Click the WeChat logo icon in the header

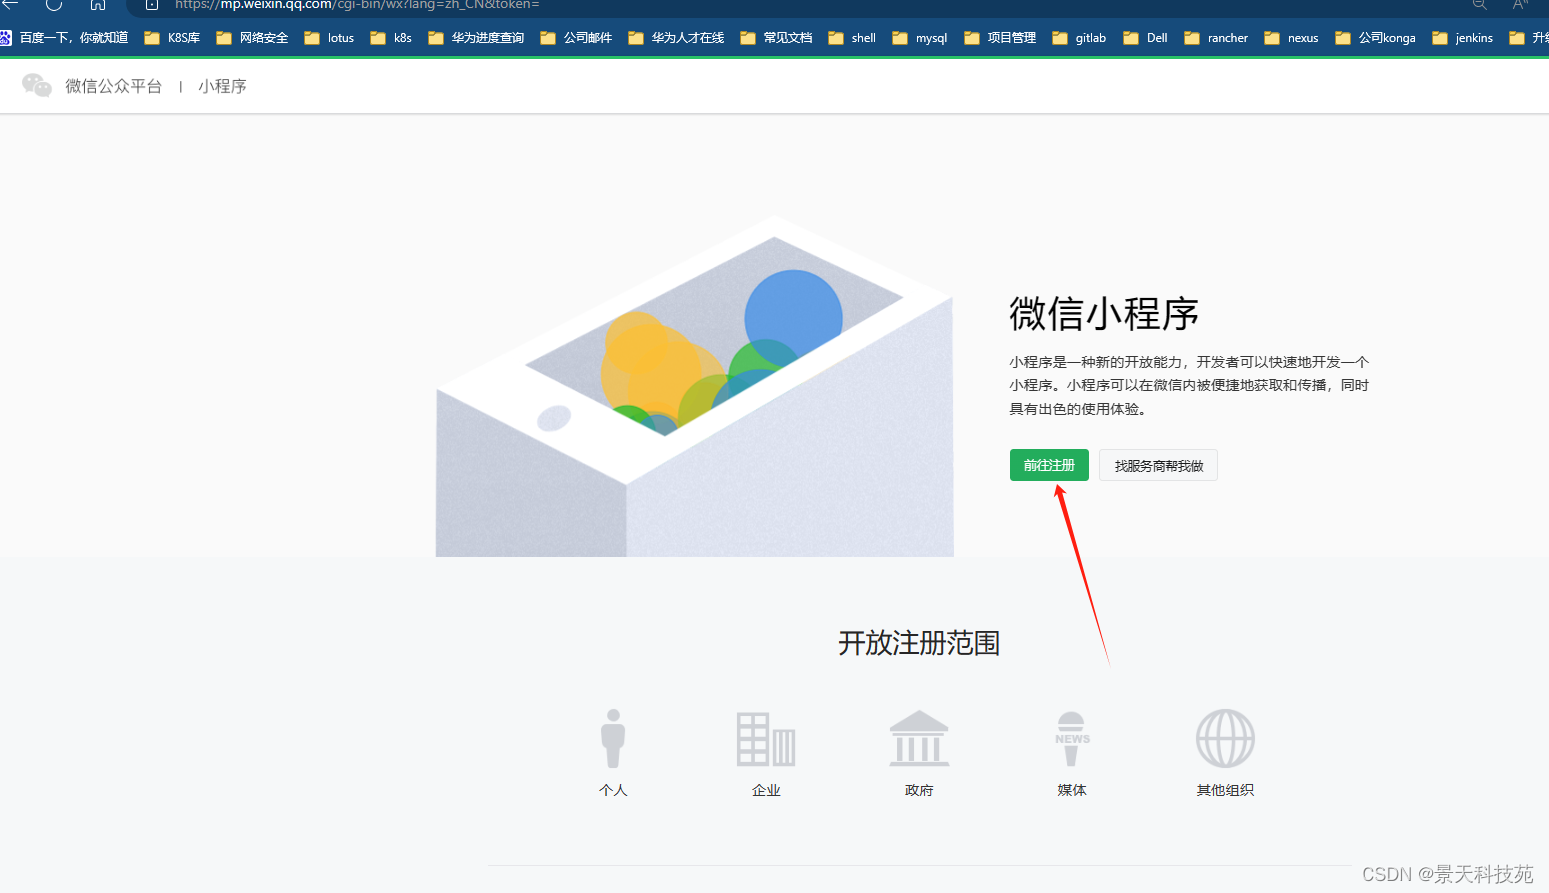[37, 86]
